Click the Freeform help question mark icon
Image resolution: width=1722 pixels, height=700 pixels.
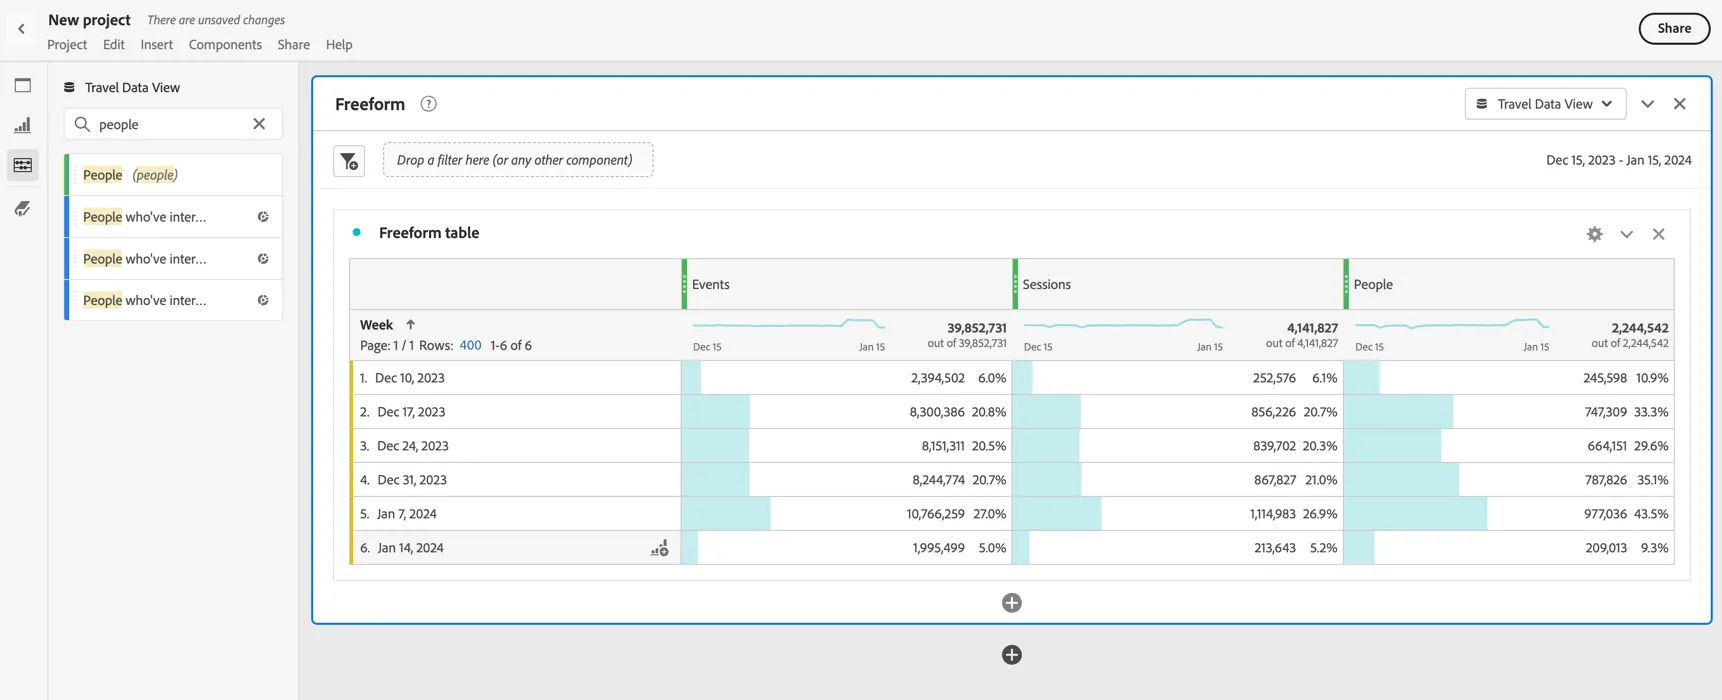[x=428, y=104]
